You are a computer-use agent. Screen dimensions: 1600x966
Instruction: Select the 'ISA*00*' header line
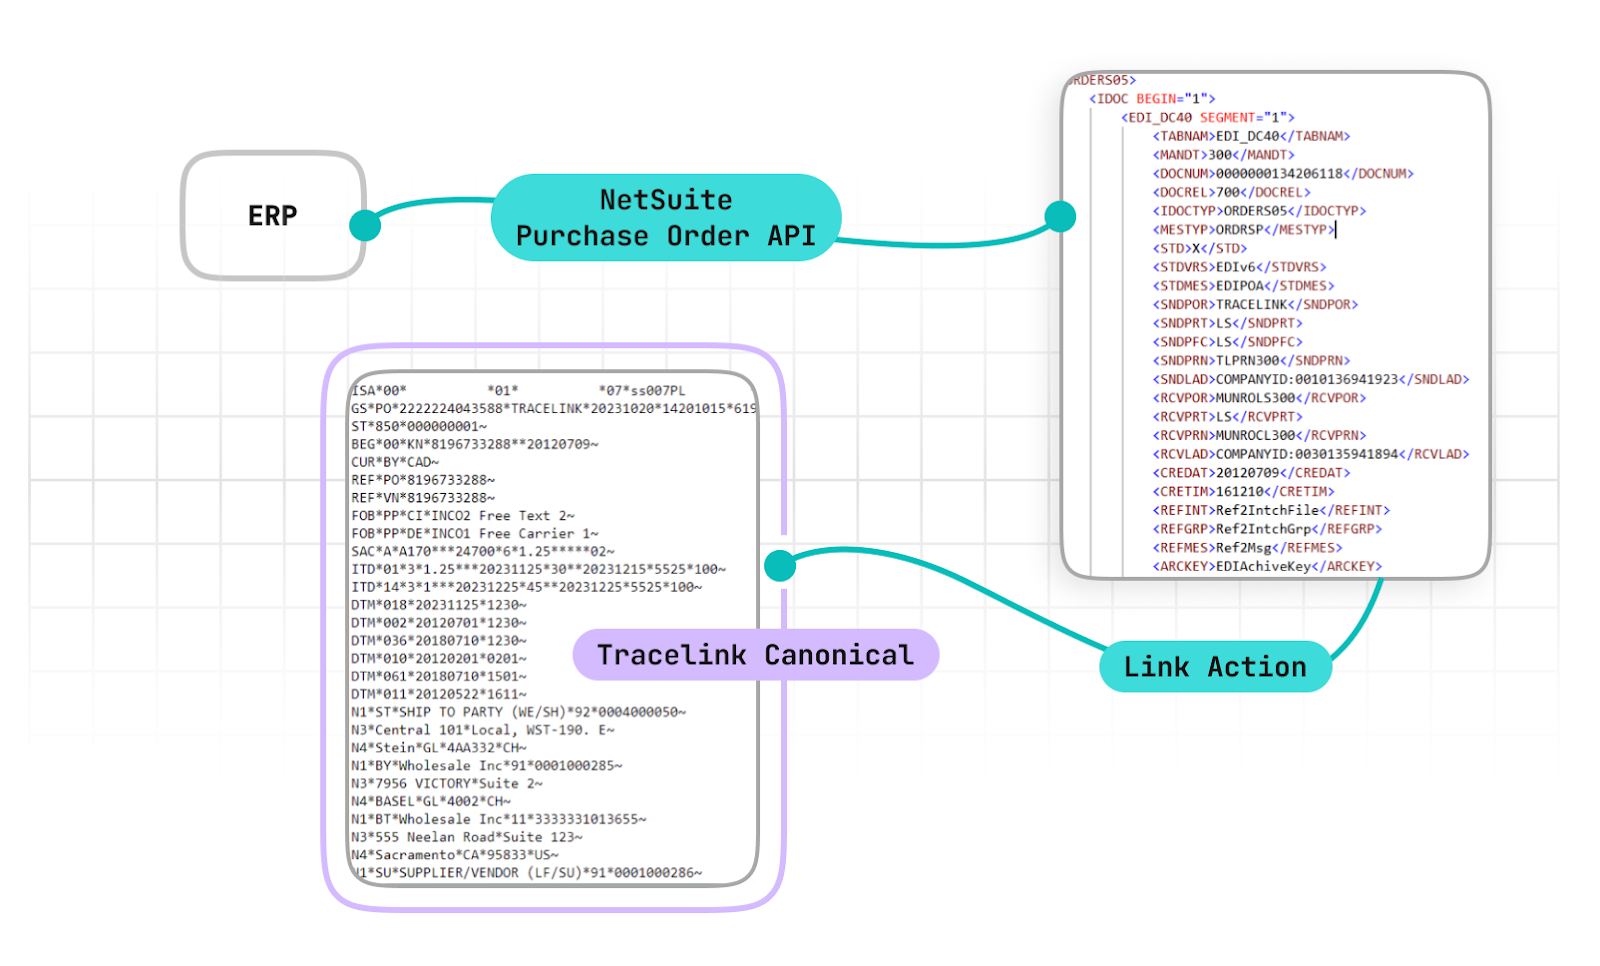coord(518,390)
